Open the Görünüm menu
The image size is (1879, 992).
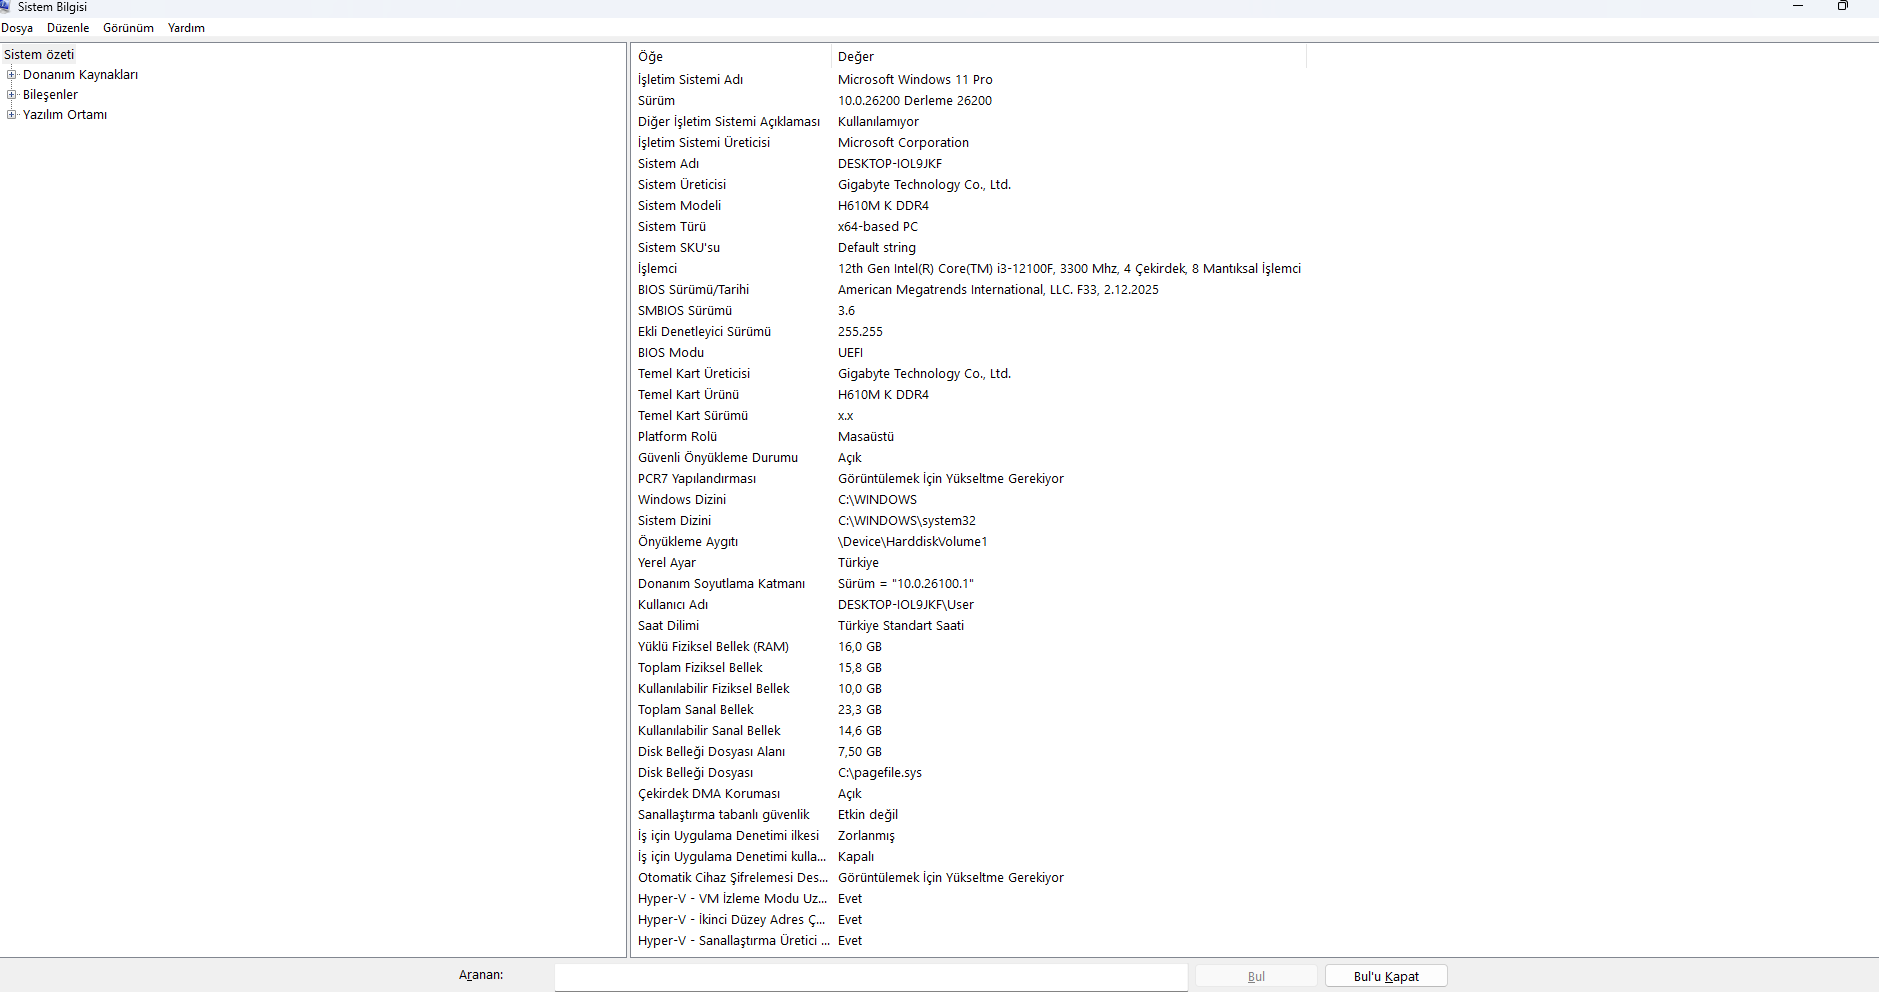128,28
